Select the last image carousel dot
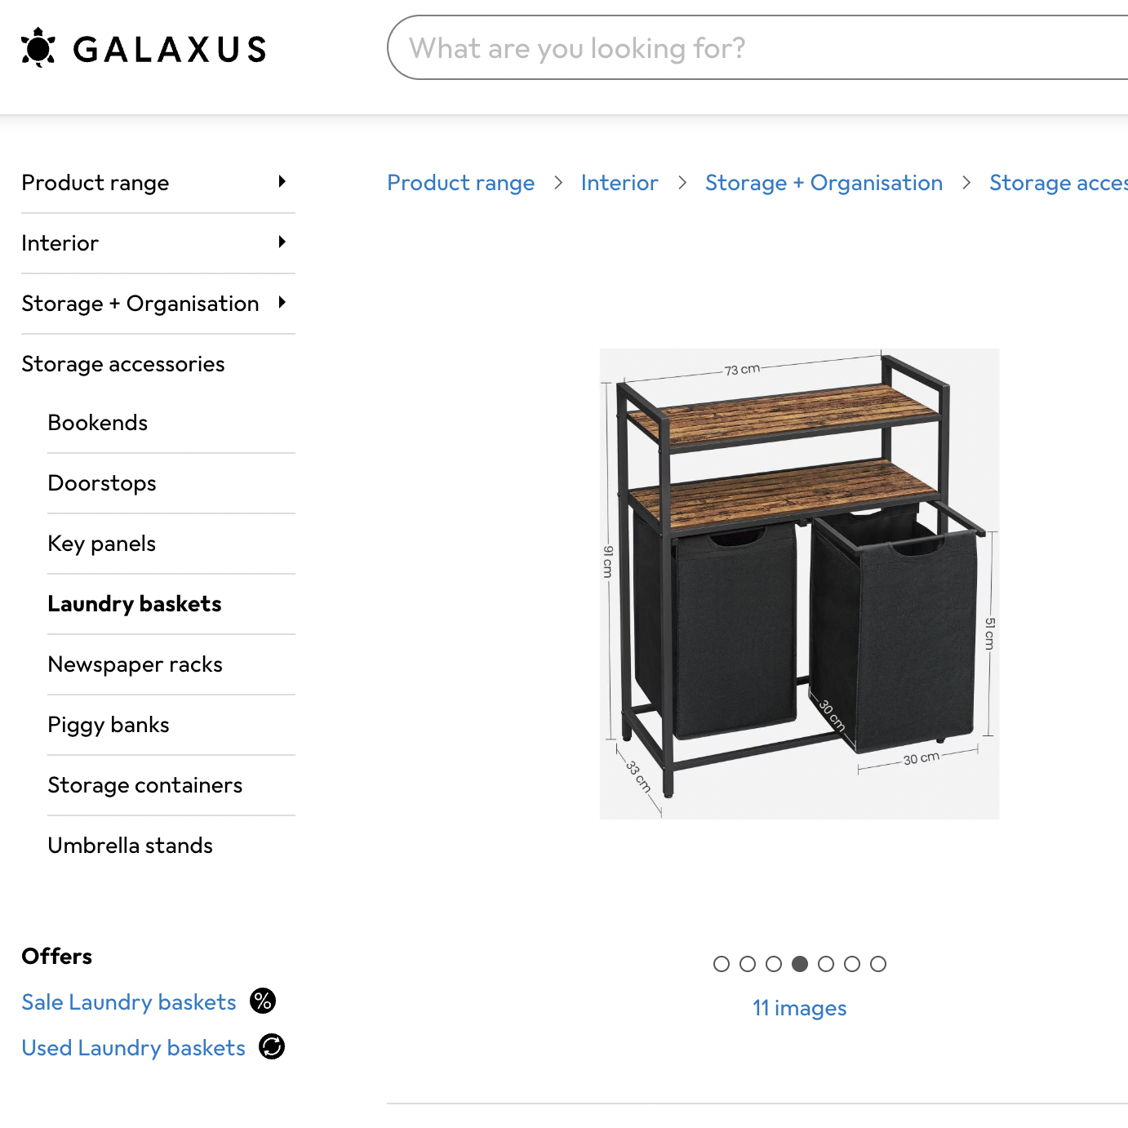The height and width of the screenshot is (1128, 1128). point(878,964)
